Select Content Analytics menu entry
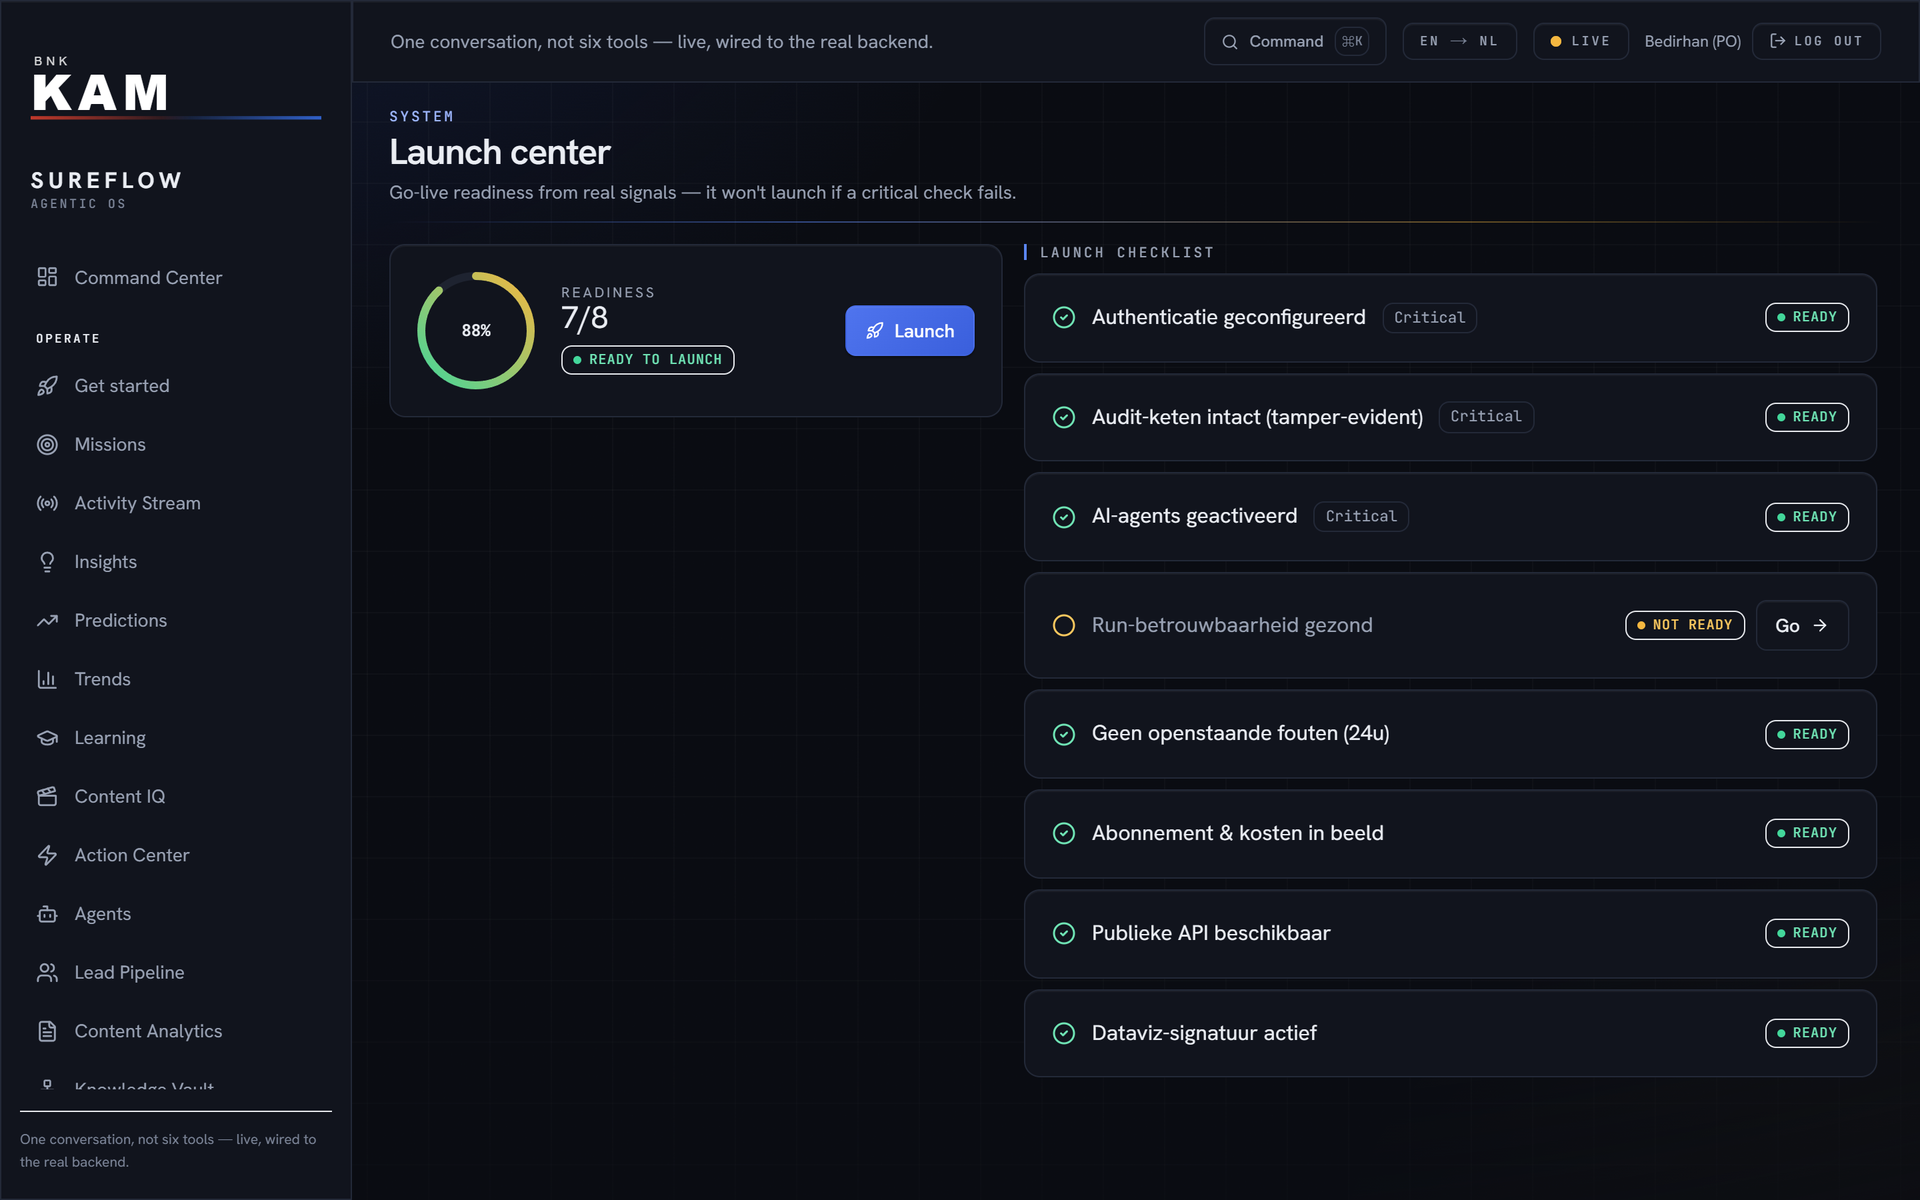The height and width of the screenshot is (1200, 1920). coord(176,1031)
